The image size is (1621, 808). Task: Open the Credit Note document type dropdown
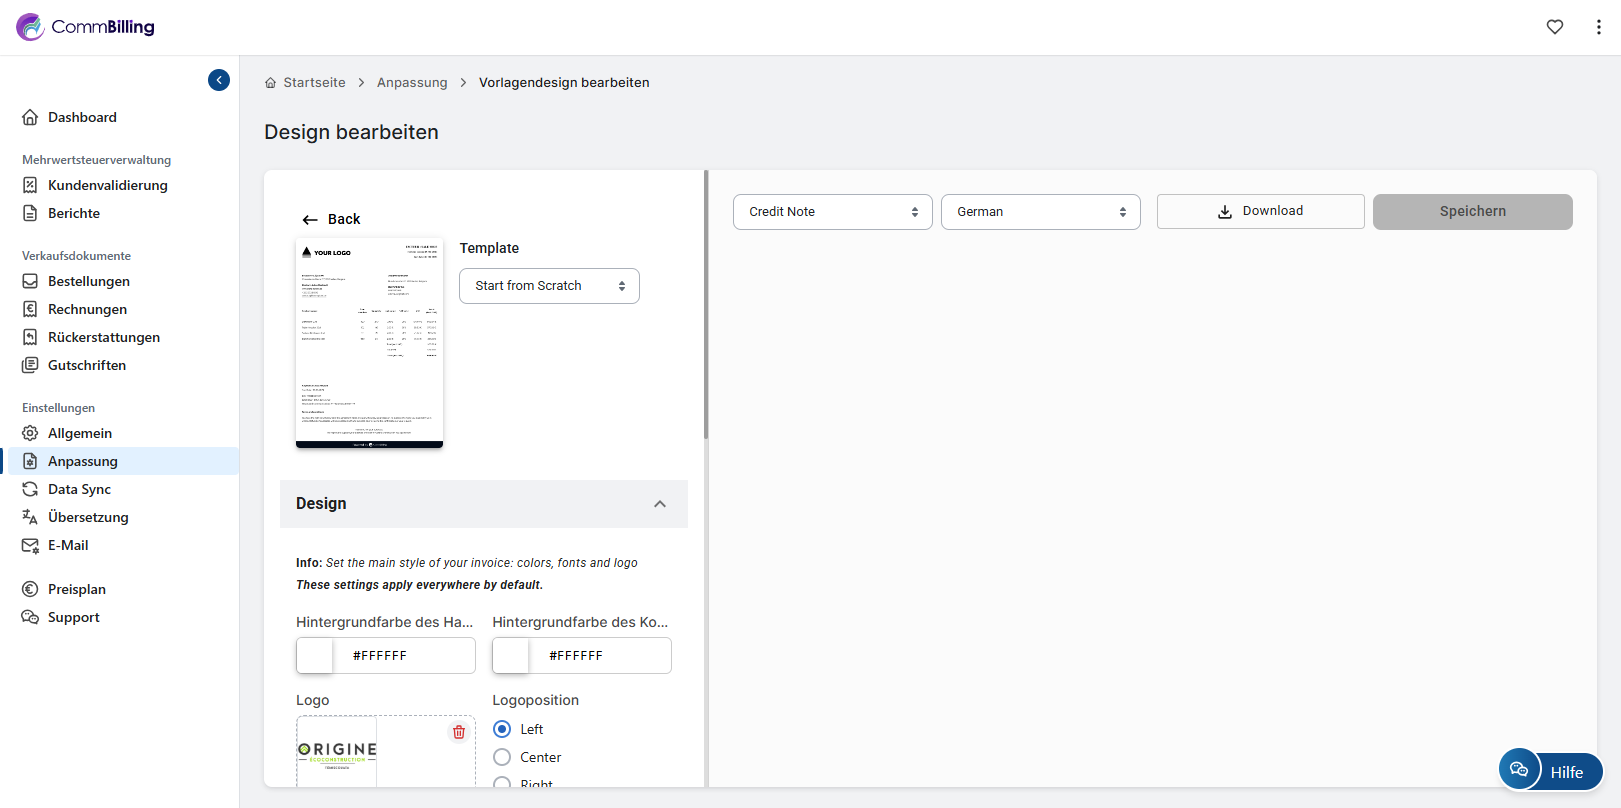832,212
